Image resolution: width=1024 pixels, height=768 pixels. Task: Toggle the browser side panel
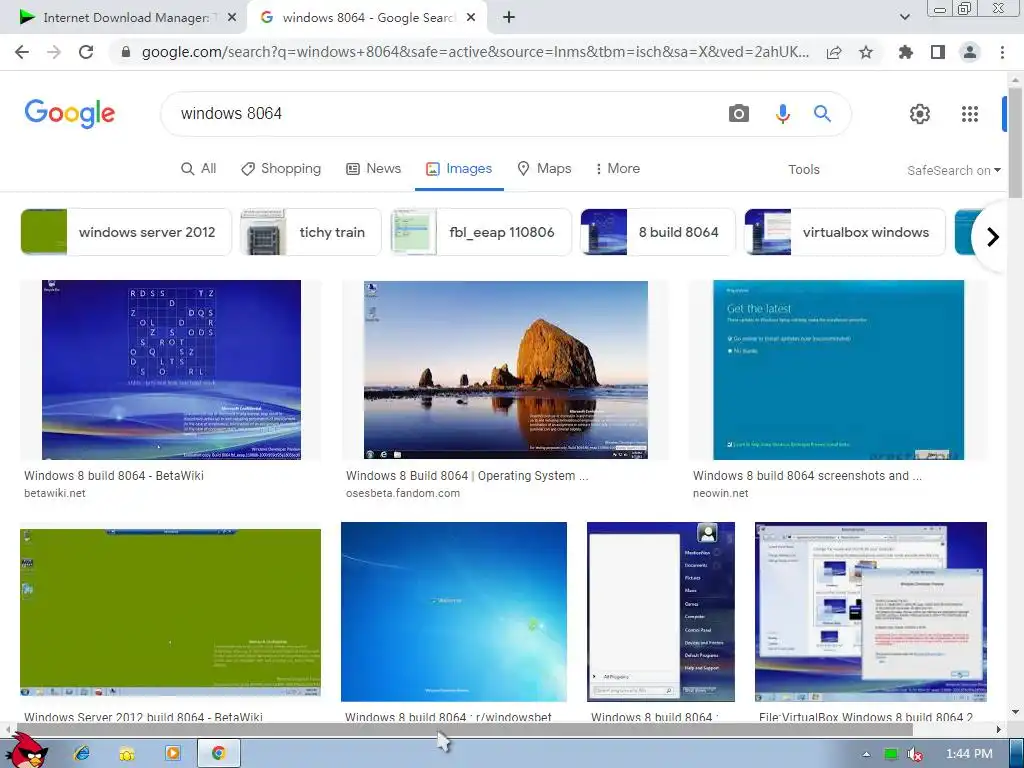(938, 52)
